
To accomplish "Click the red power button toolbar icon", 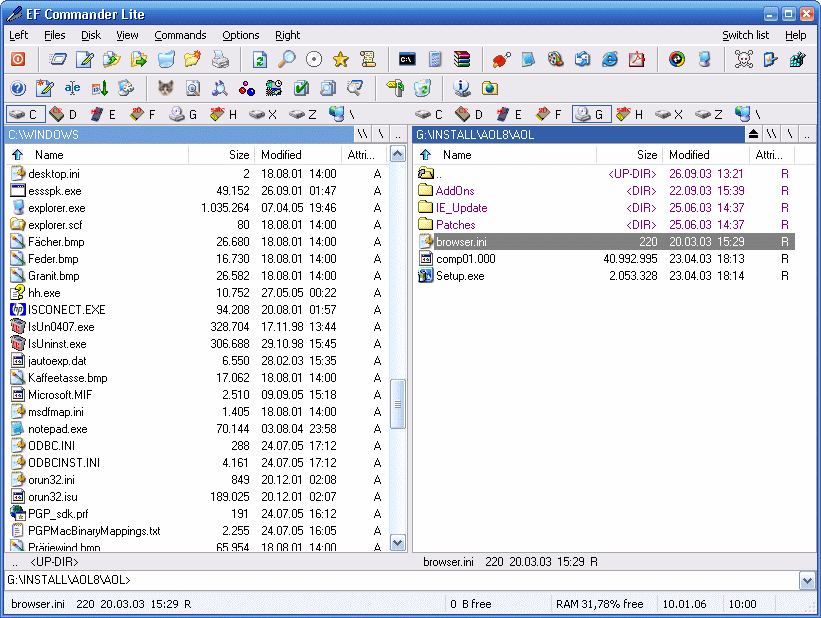I will click(18, 59).
